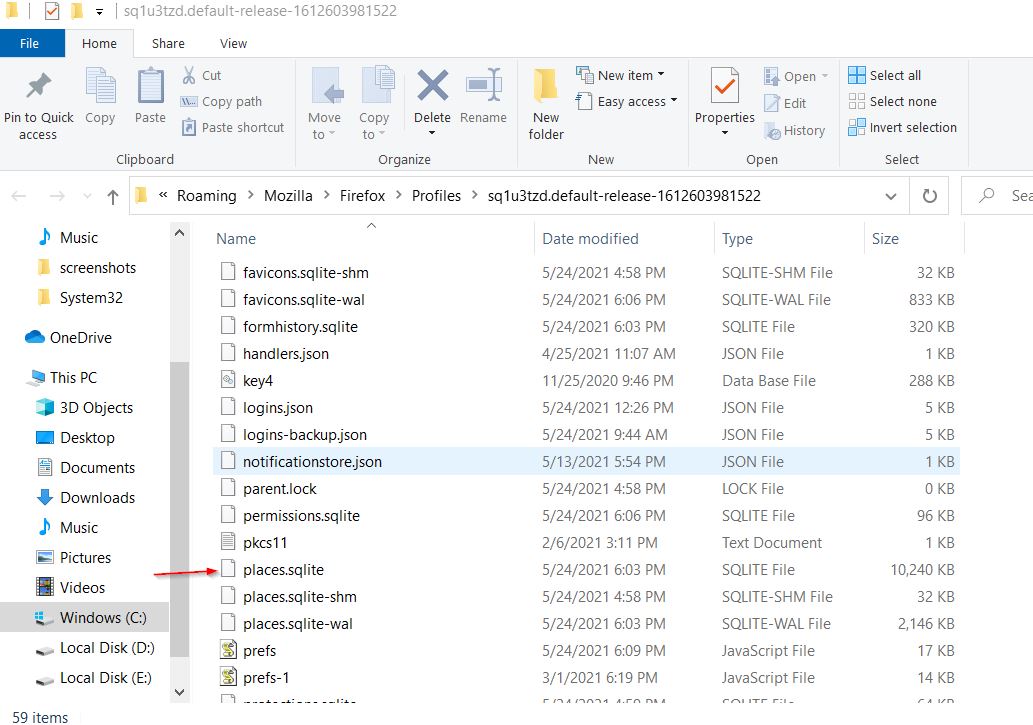This screenshot has height=725, width=1033.
Task: Open recent locations dropdown arrow
Action: [x=87, y=196]
